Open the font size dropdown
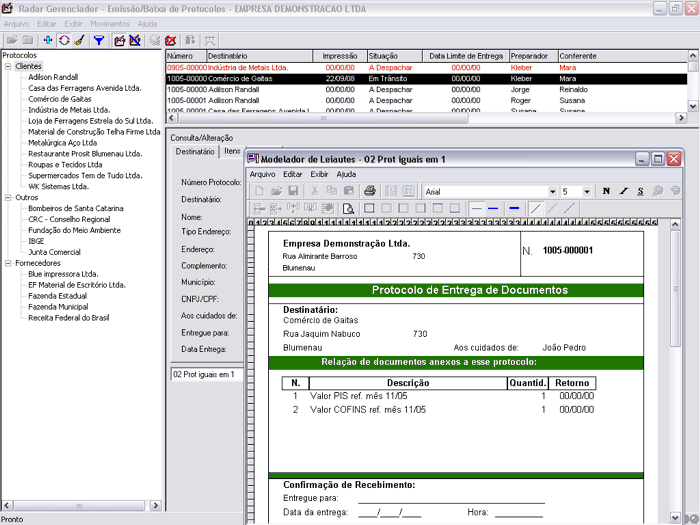The image size is (700, 525). (x=589, y=191)
